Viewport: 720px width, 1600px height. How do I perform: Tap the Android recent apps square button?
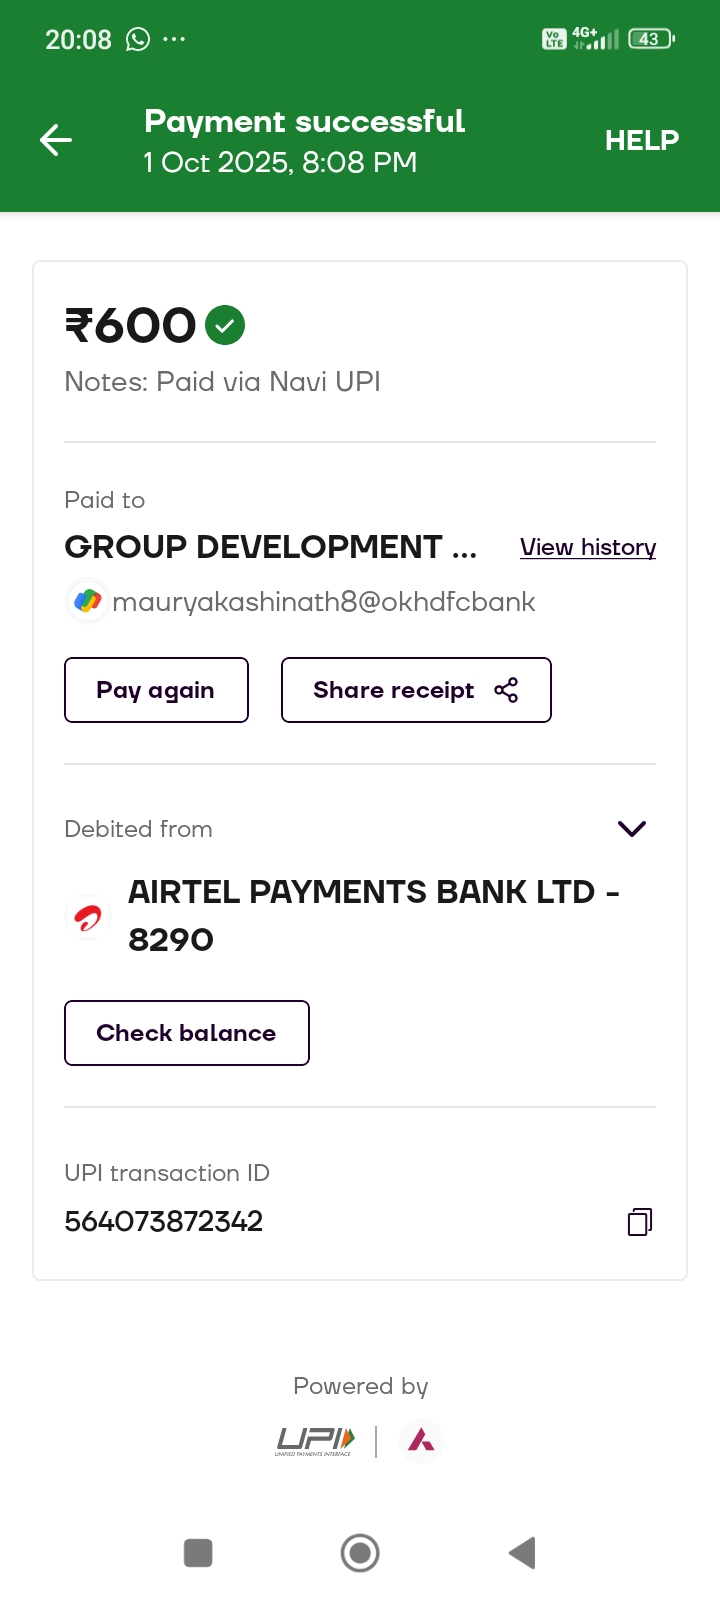(x=198, y=1553)
